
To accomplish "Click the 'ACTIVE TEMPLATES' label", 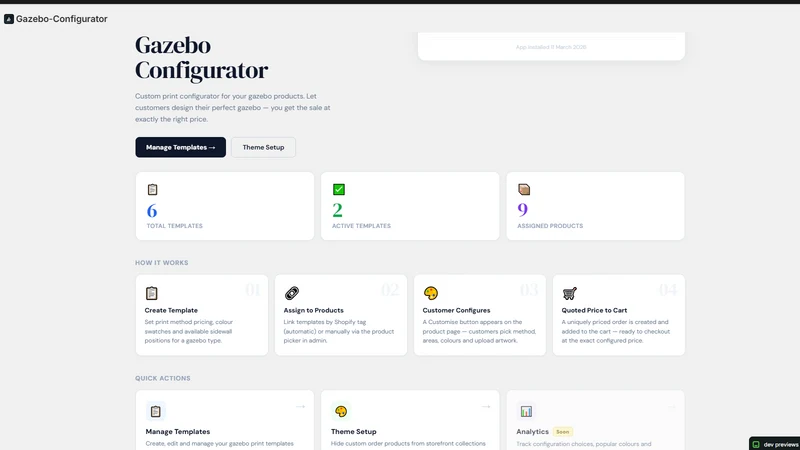I will pos(361,226).
